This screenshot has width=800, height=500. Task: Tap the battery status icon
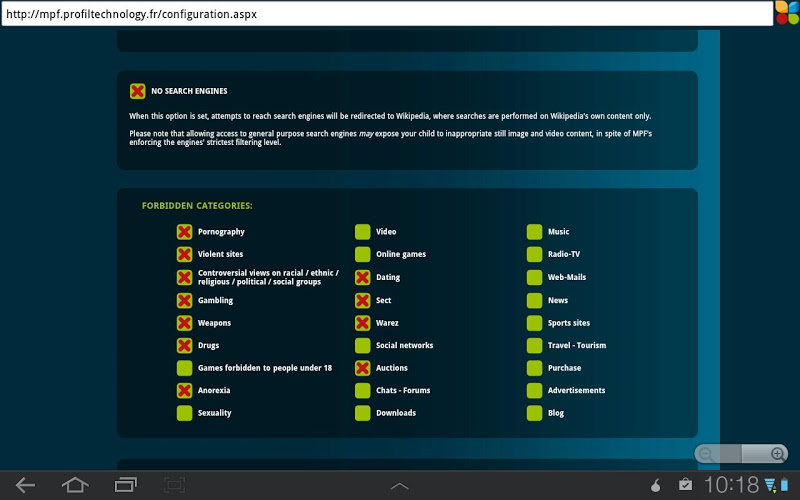click(784, 485)
